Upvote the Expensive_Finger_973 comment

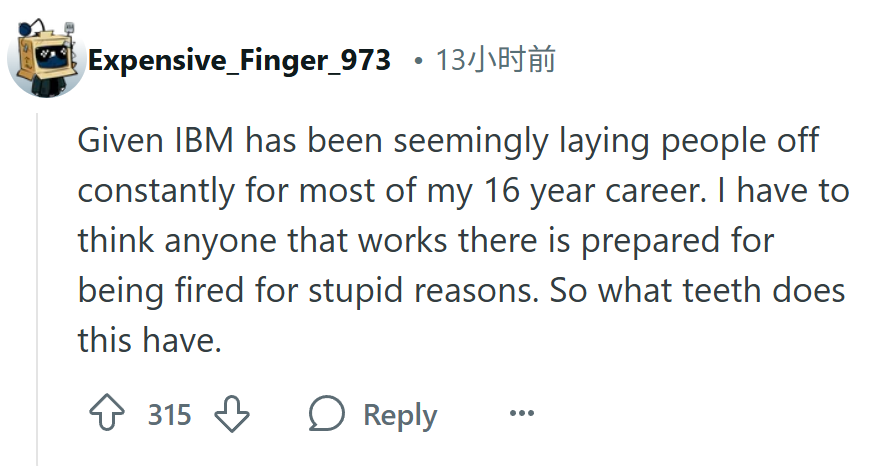click(107, 414)
